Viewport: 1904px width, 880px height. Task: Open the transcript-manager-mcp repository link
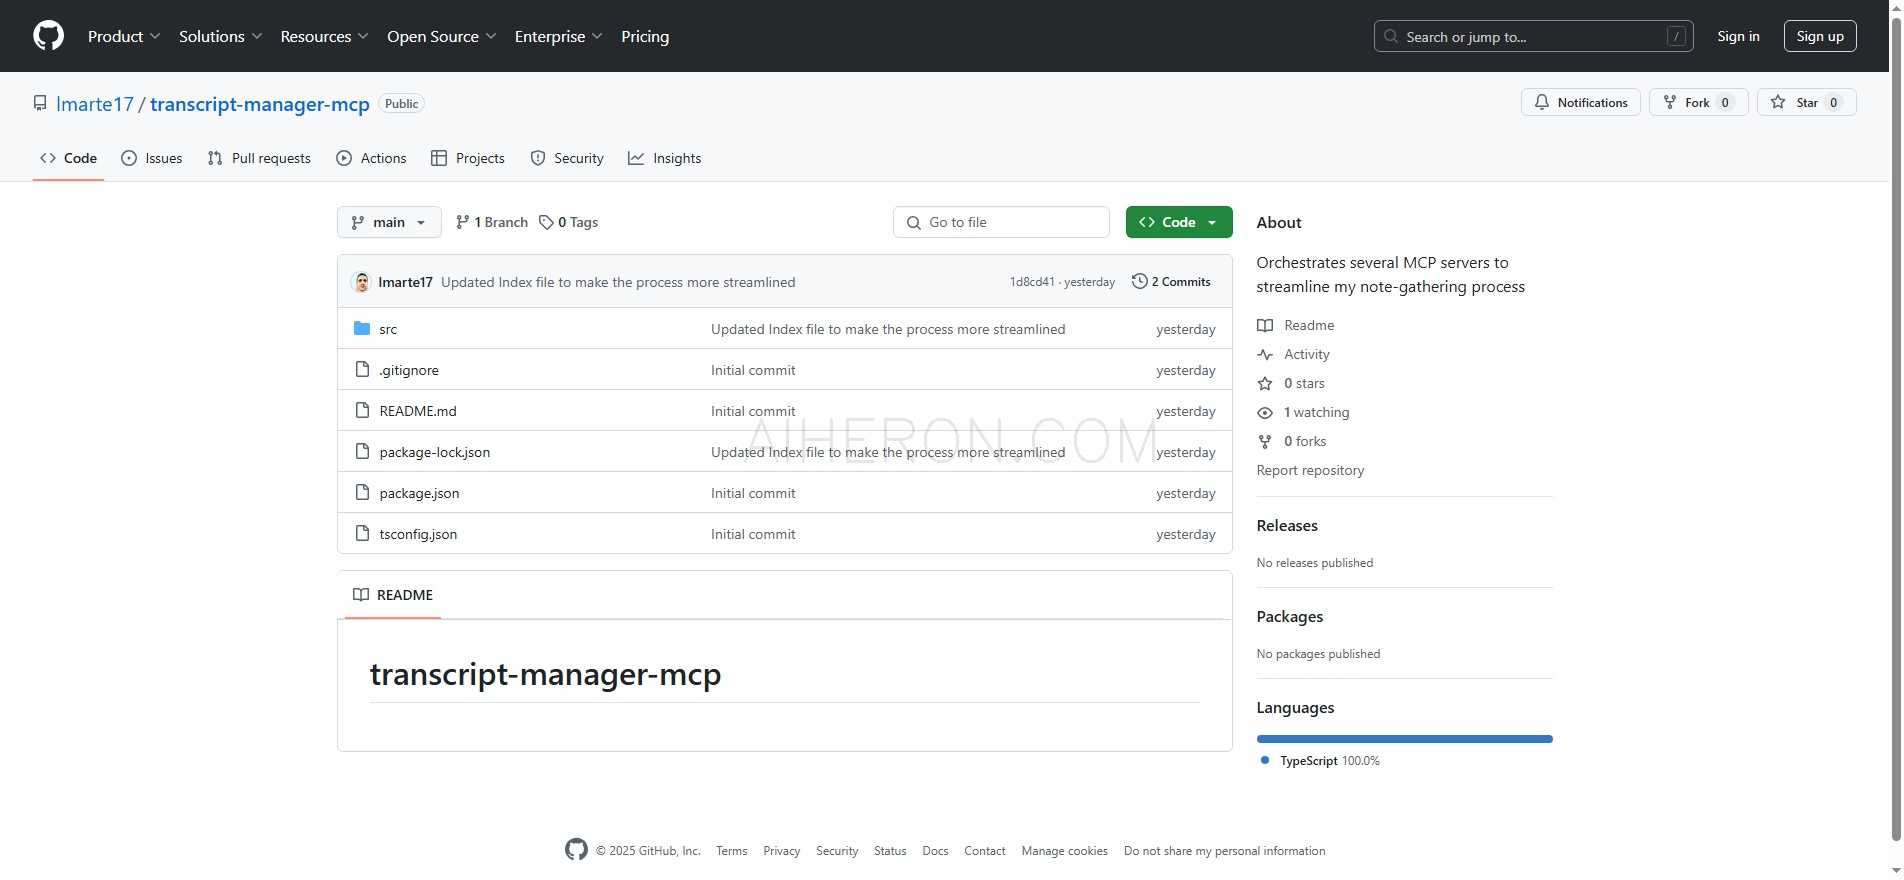coord(260,104)
